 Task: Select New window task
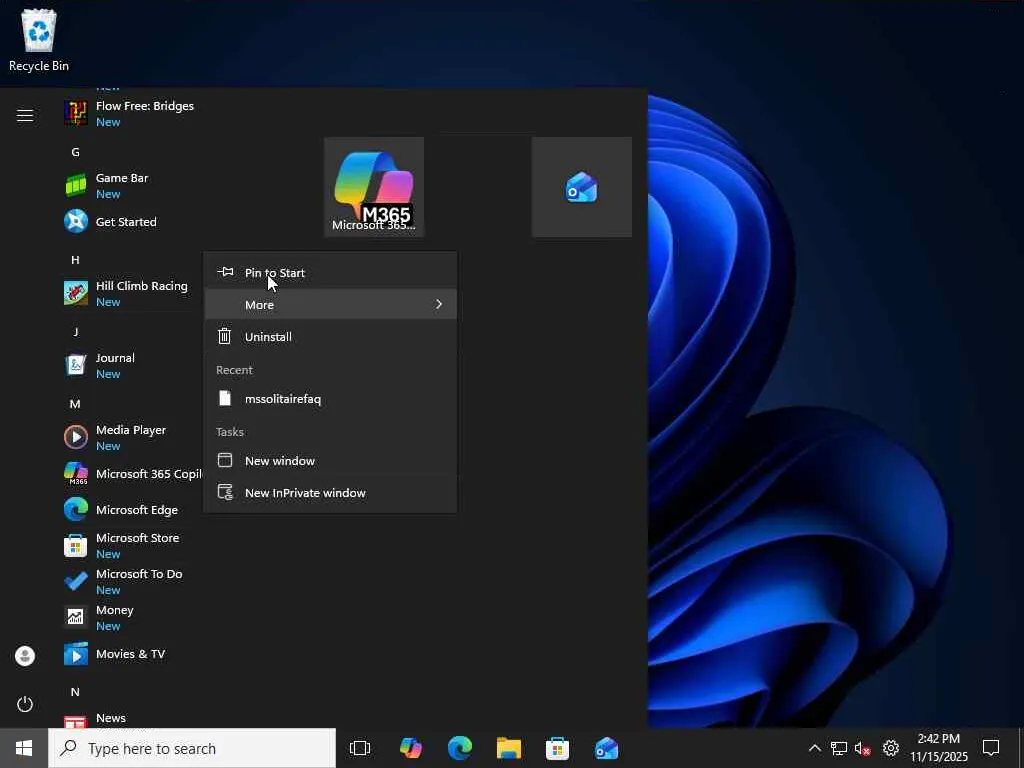coord(330,460)
